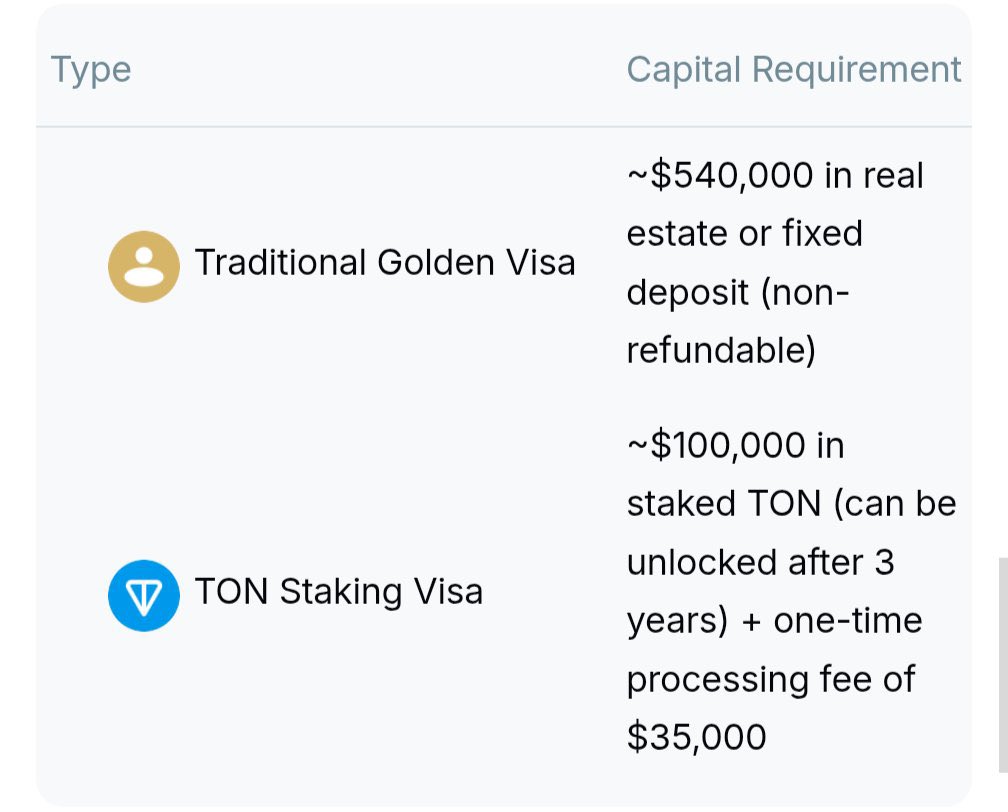The width and height of the screenshot is (1008, 812).
Task: Select the Capital Requirement column header
Action: (x=794, y=69)
